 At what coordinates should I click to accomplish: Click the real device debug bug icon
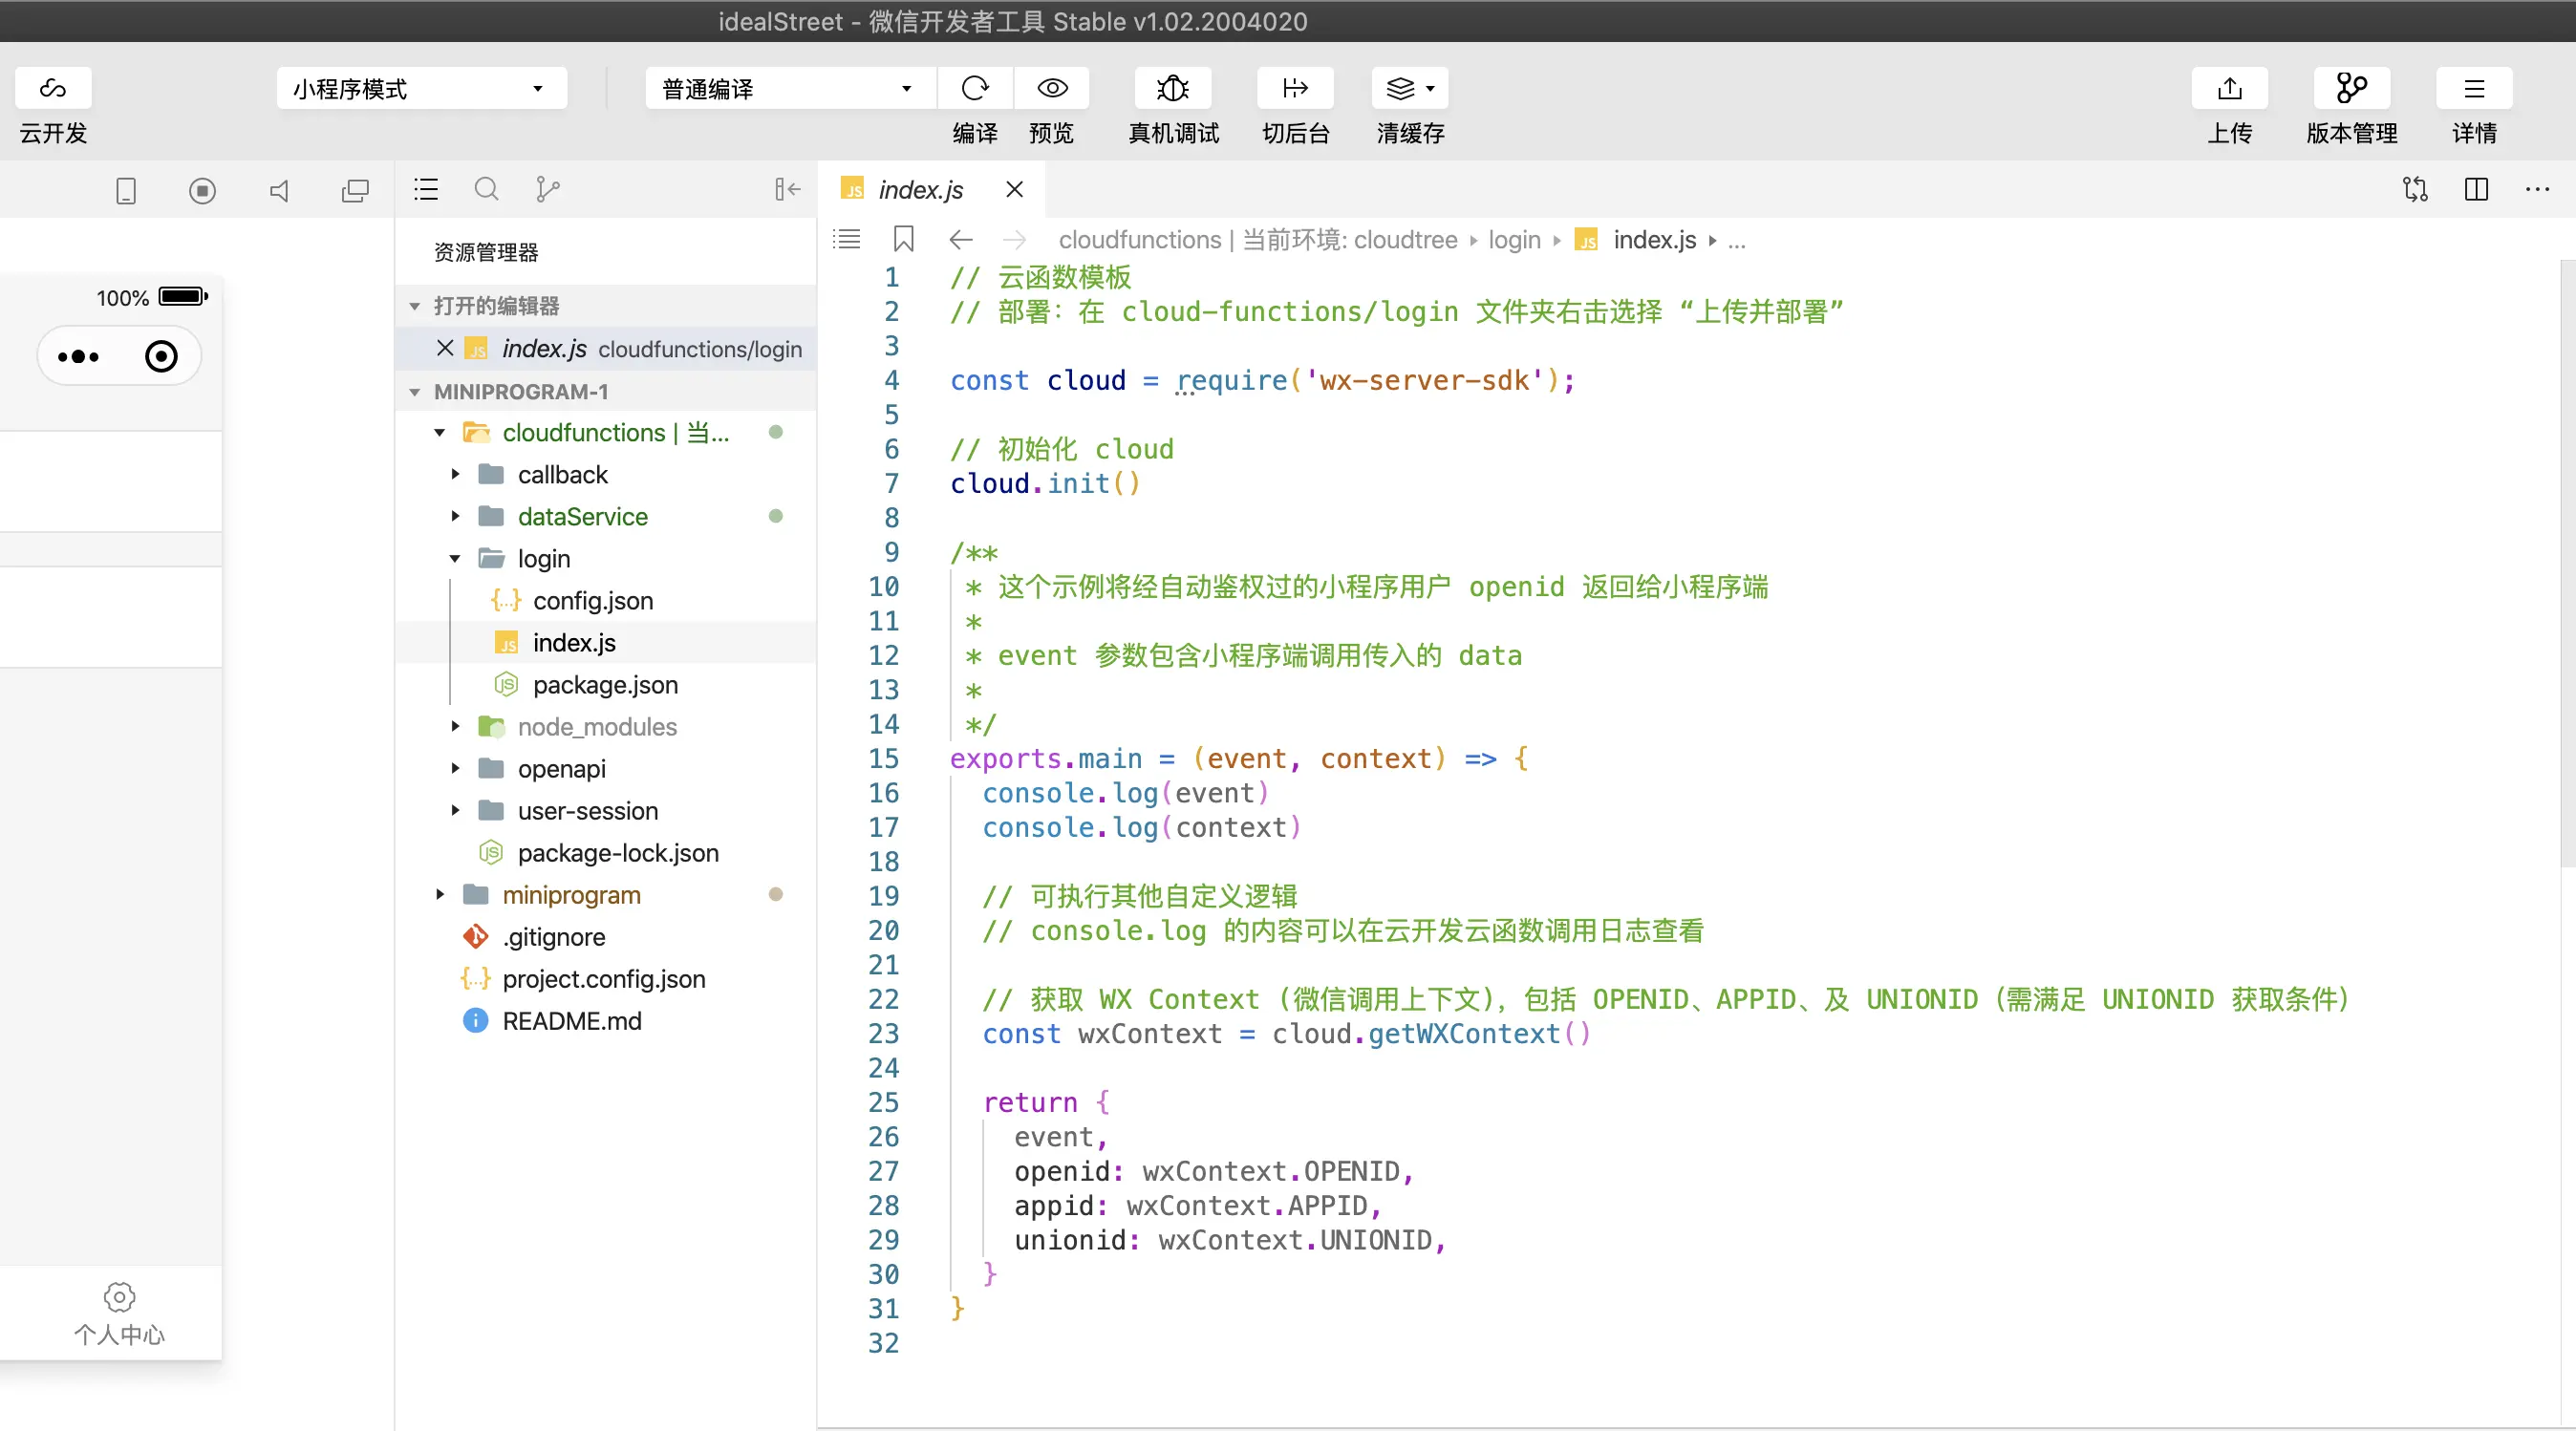(1172, 89)
